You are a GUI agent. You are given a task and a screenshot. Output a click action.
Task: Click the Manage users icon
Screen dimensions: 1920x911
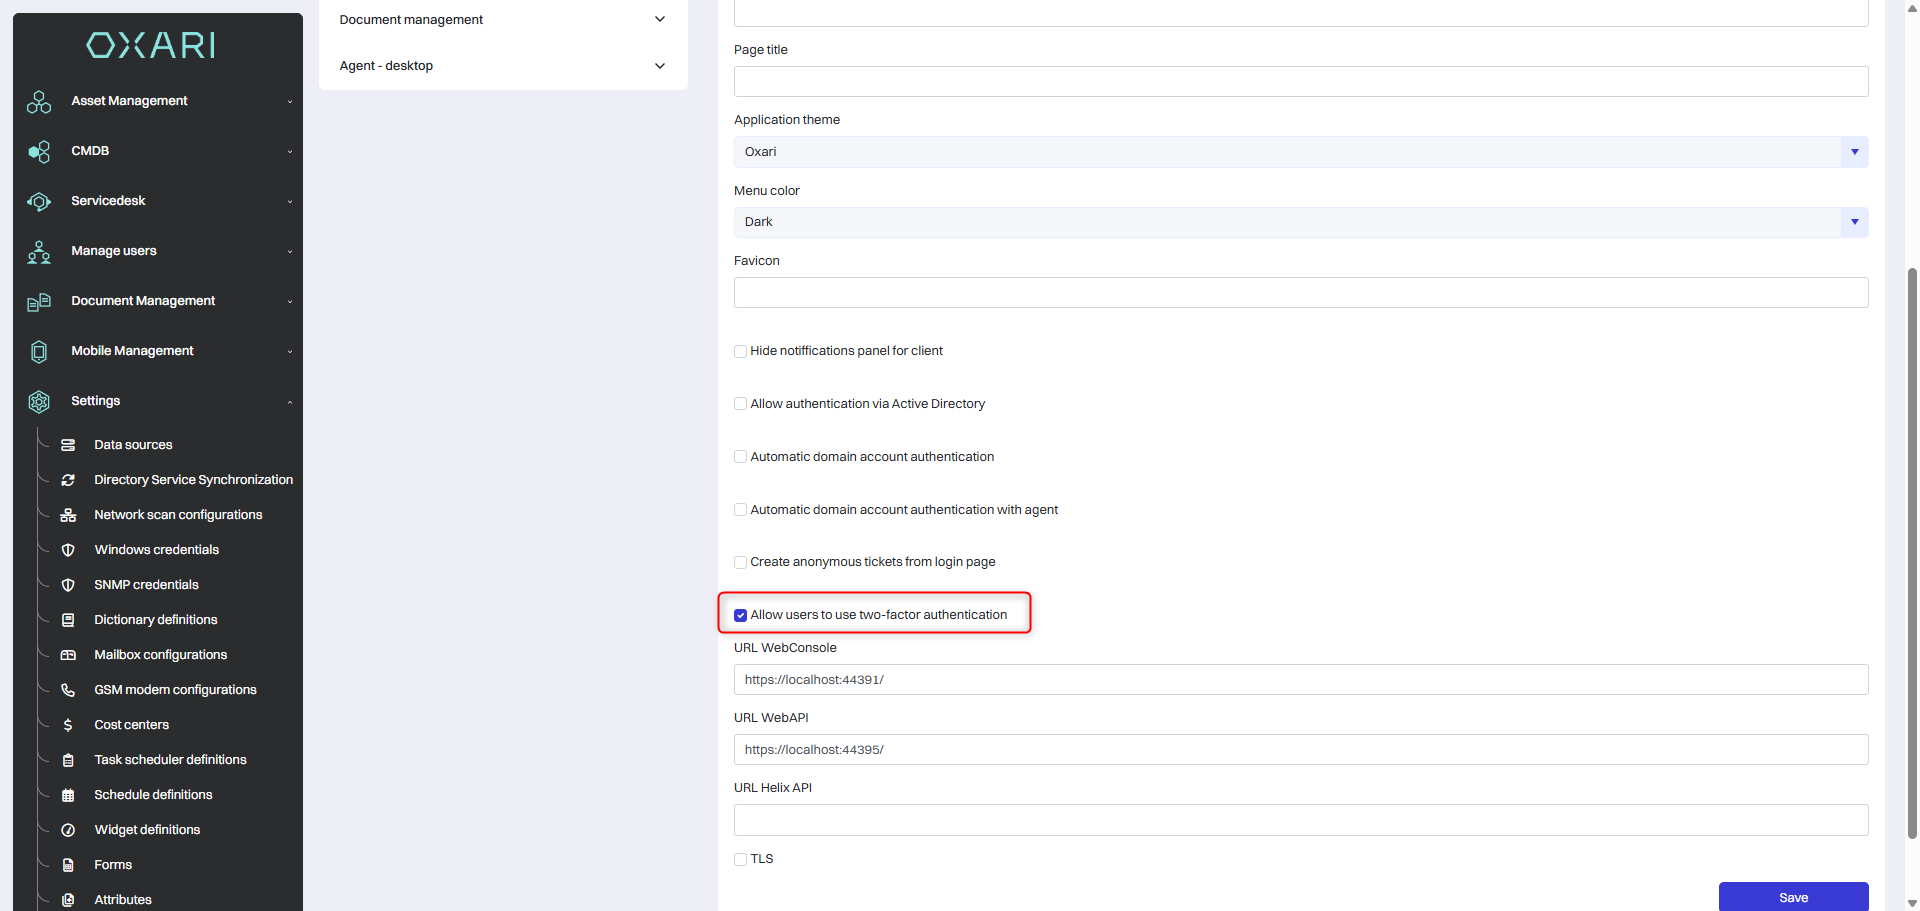click(39, 252)
